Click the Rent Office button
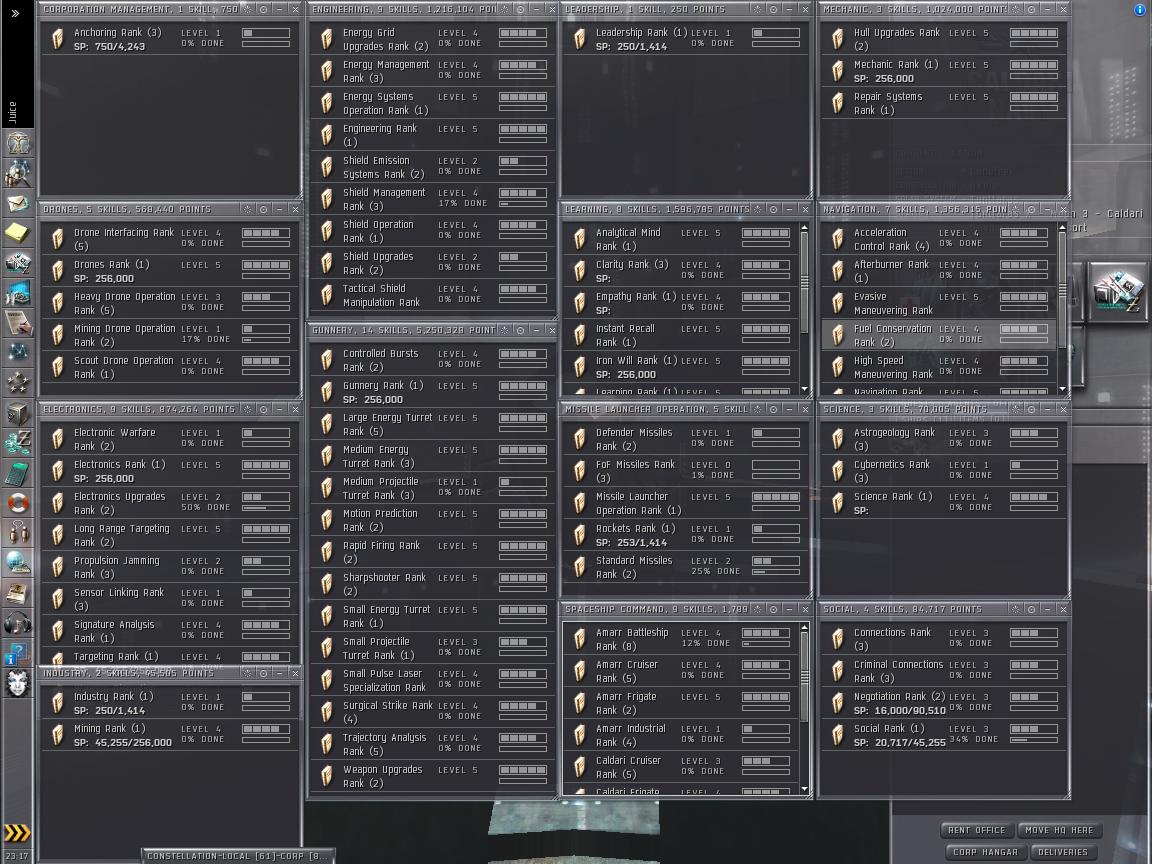Viewport: 1152px width, 864px height. (x=976, y=830)
